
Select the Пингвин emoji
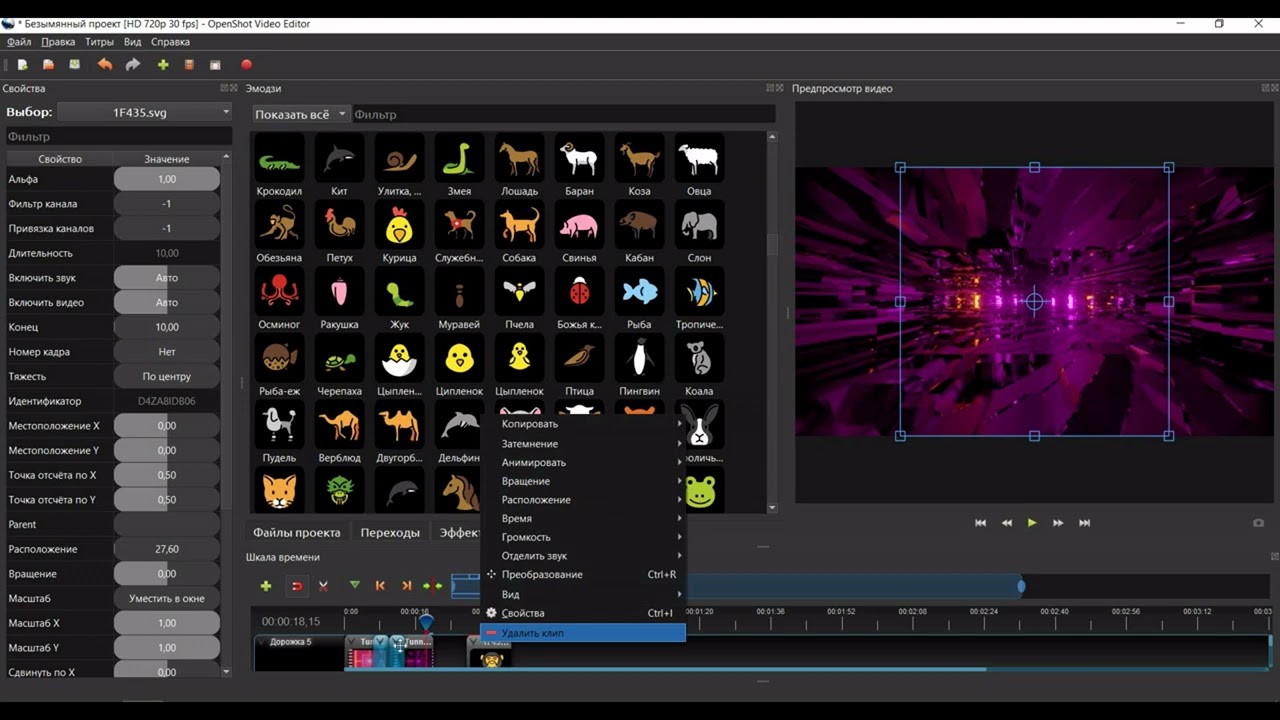[x=639, y=366]
